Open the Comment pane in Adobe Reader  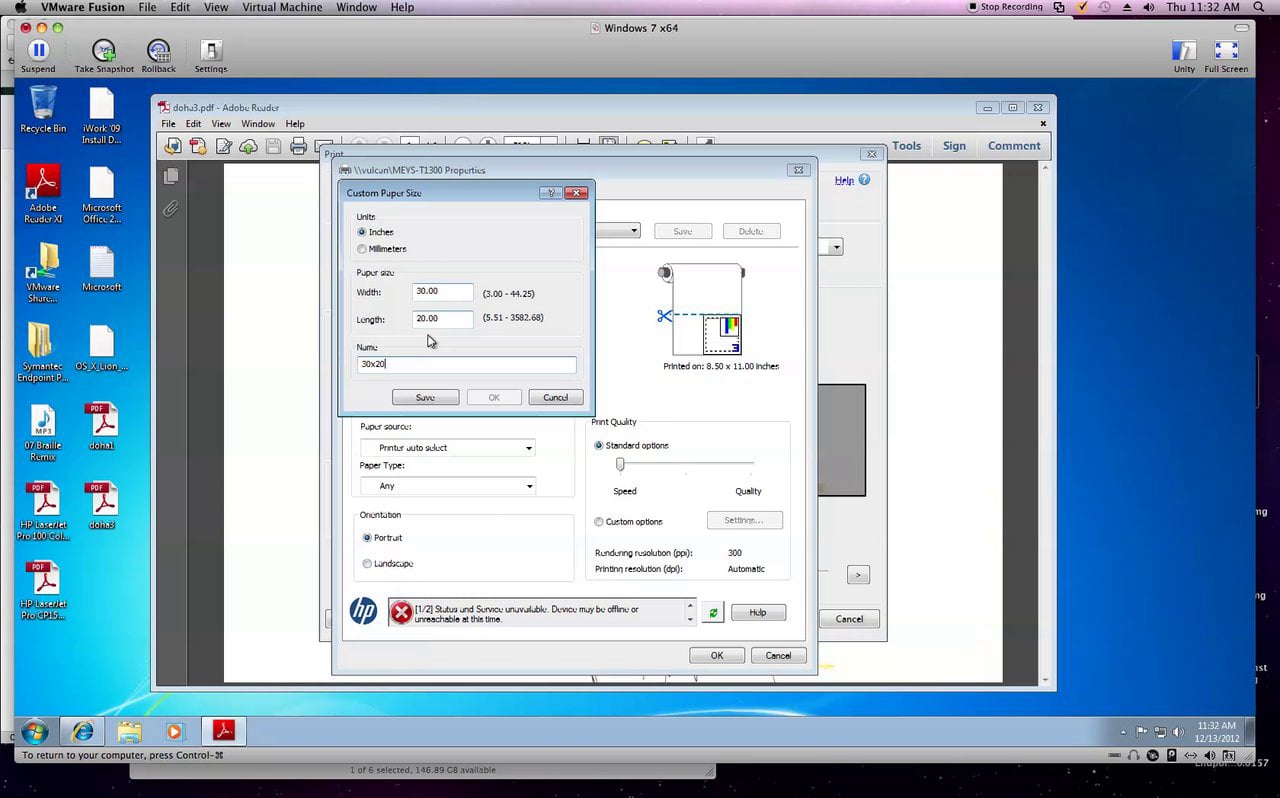[x=1014, y=146]
